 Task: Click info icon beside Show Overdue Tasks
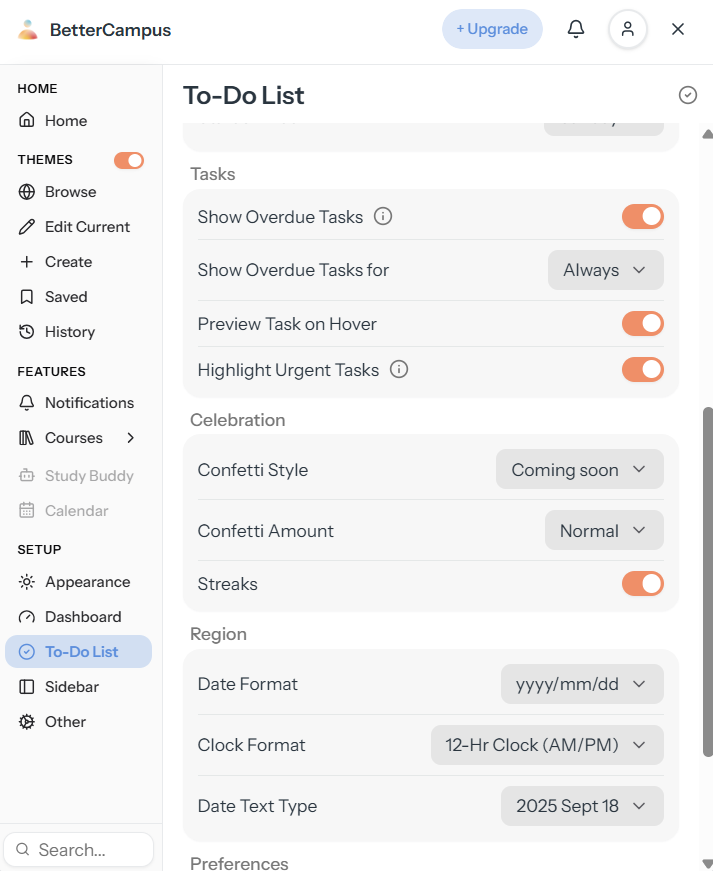(383, 216)
